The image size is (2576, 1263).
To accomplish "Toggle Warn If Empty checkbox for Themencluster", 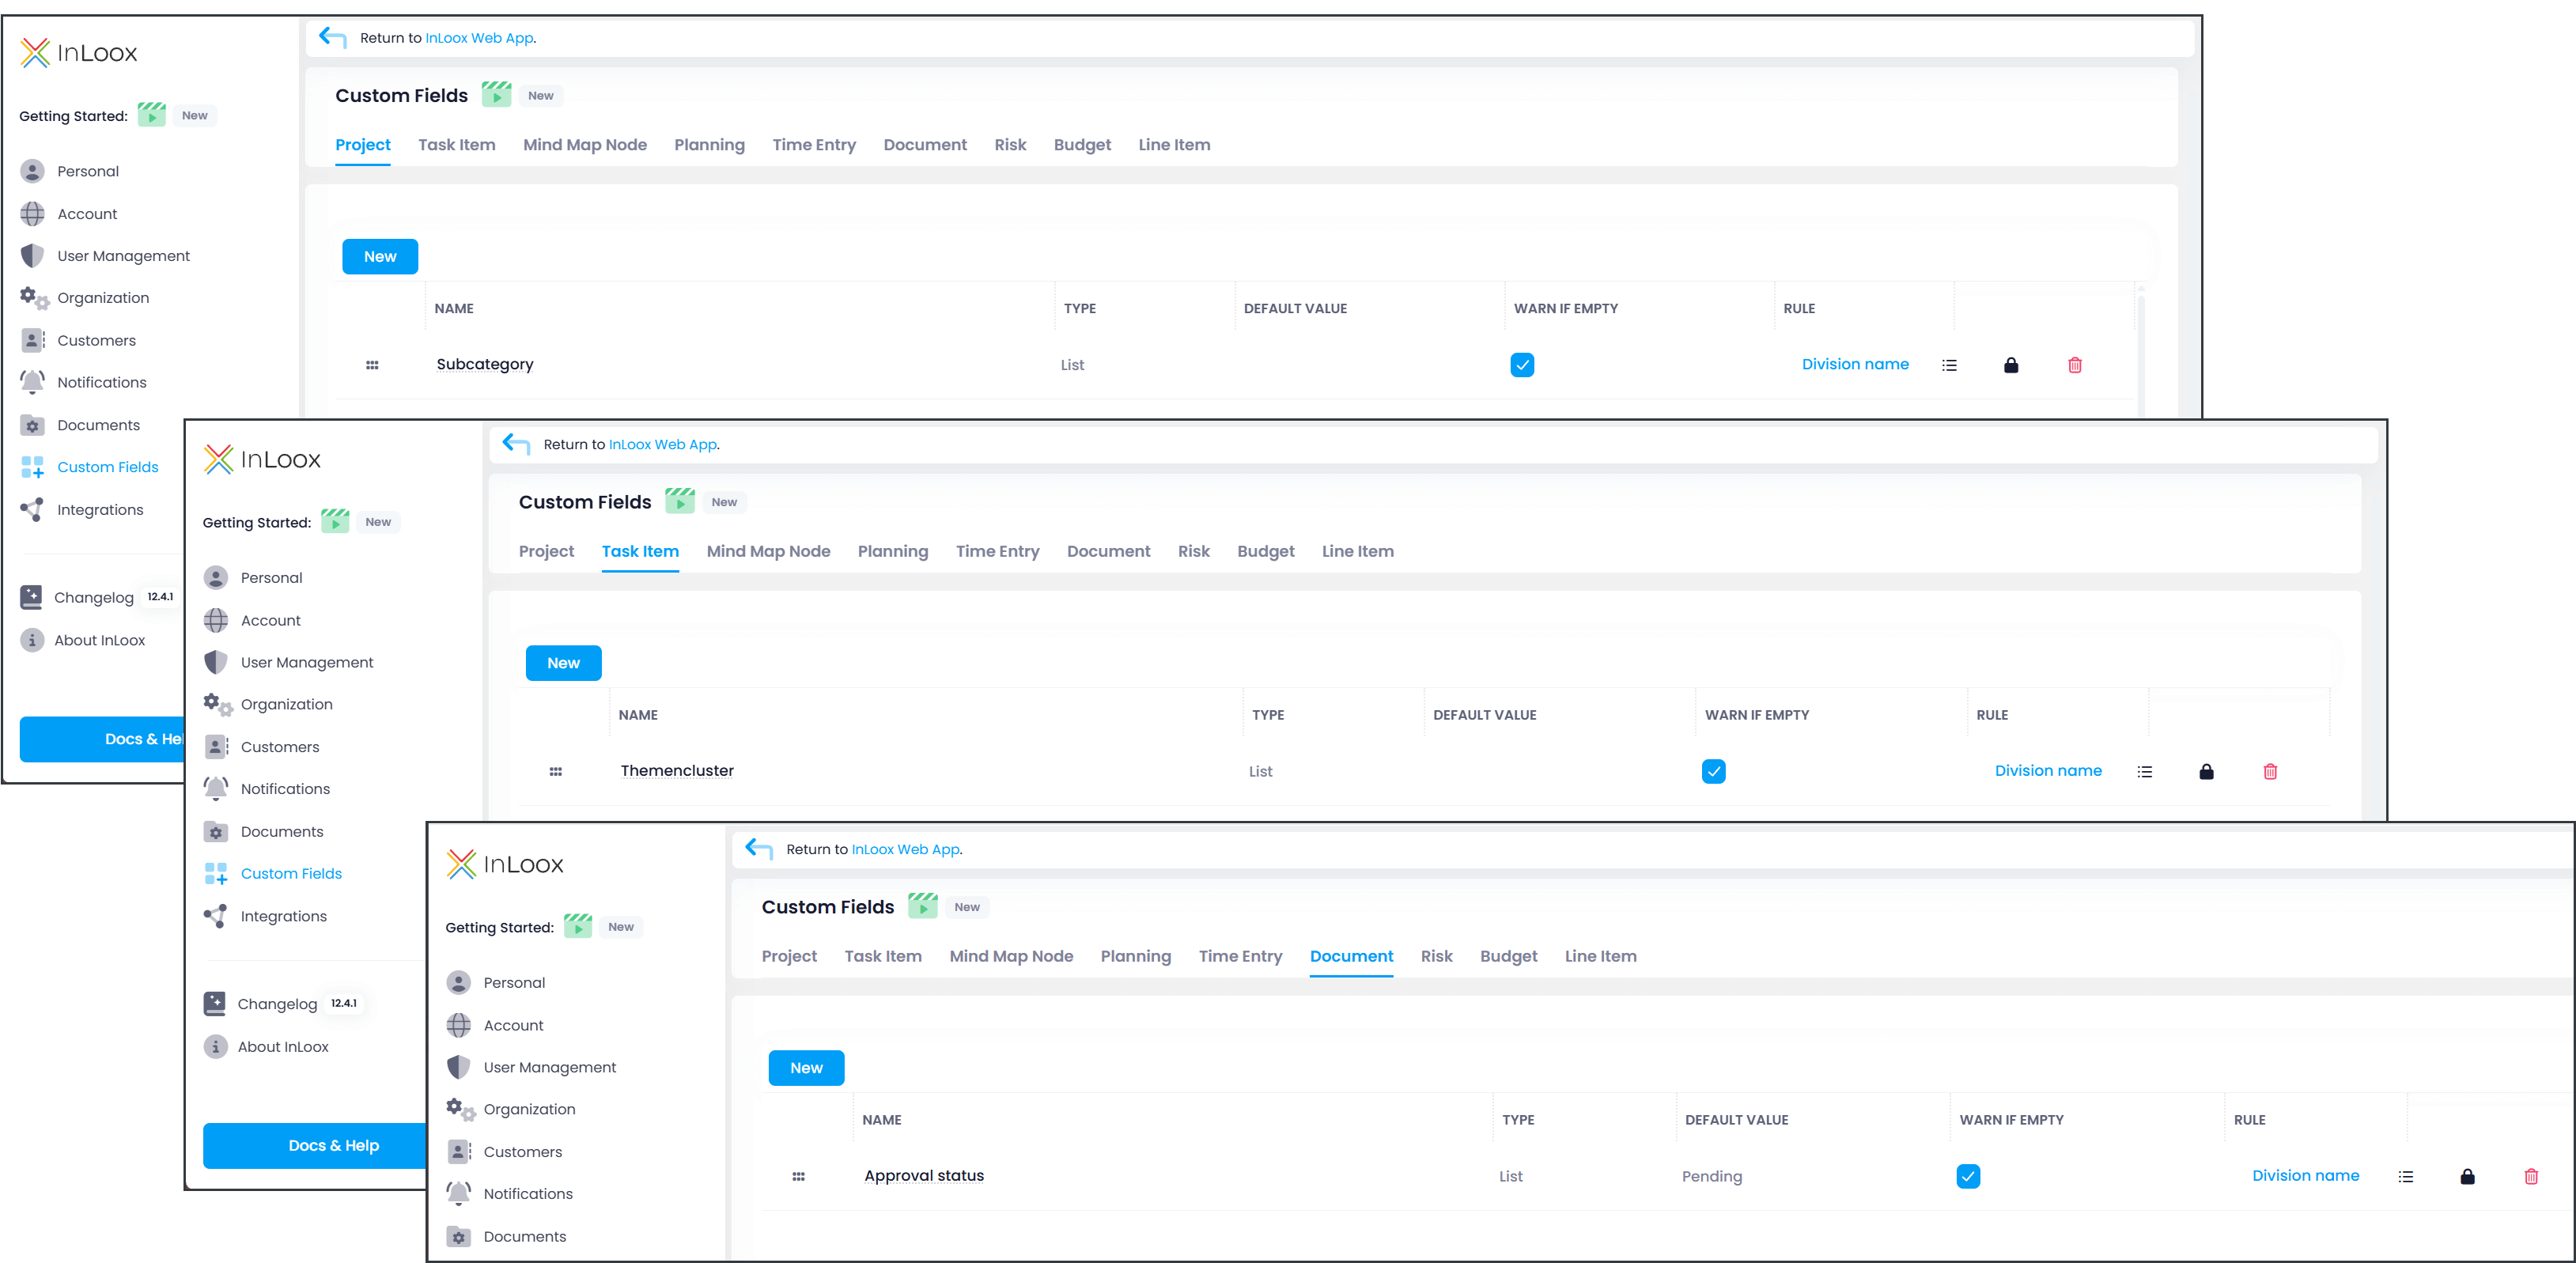I will 1713,771.
